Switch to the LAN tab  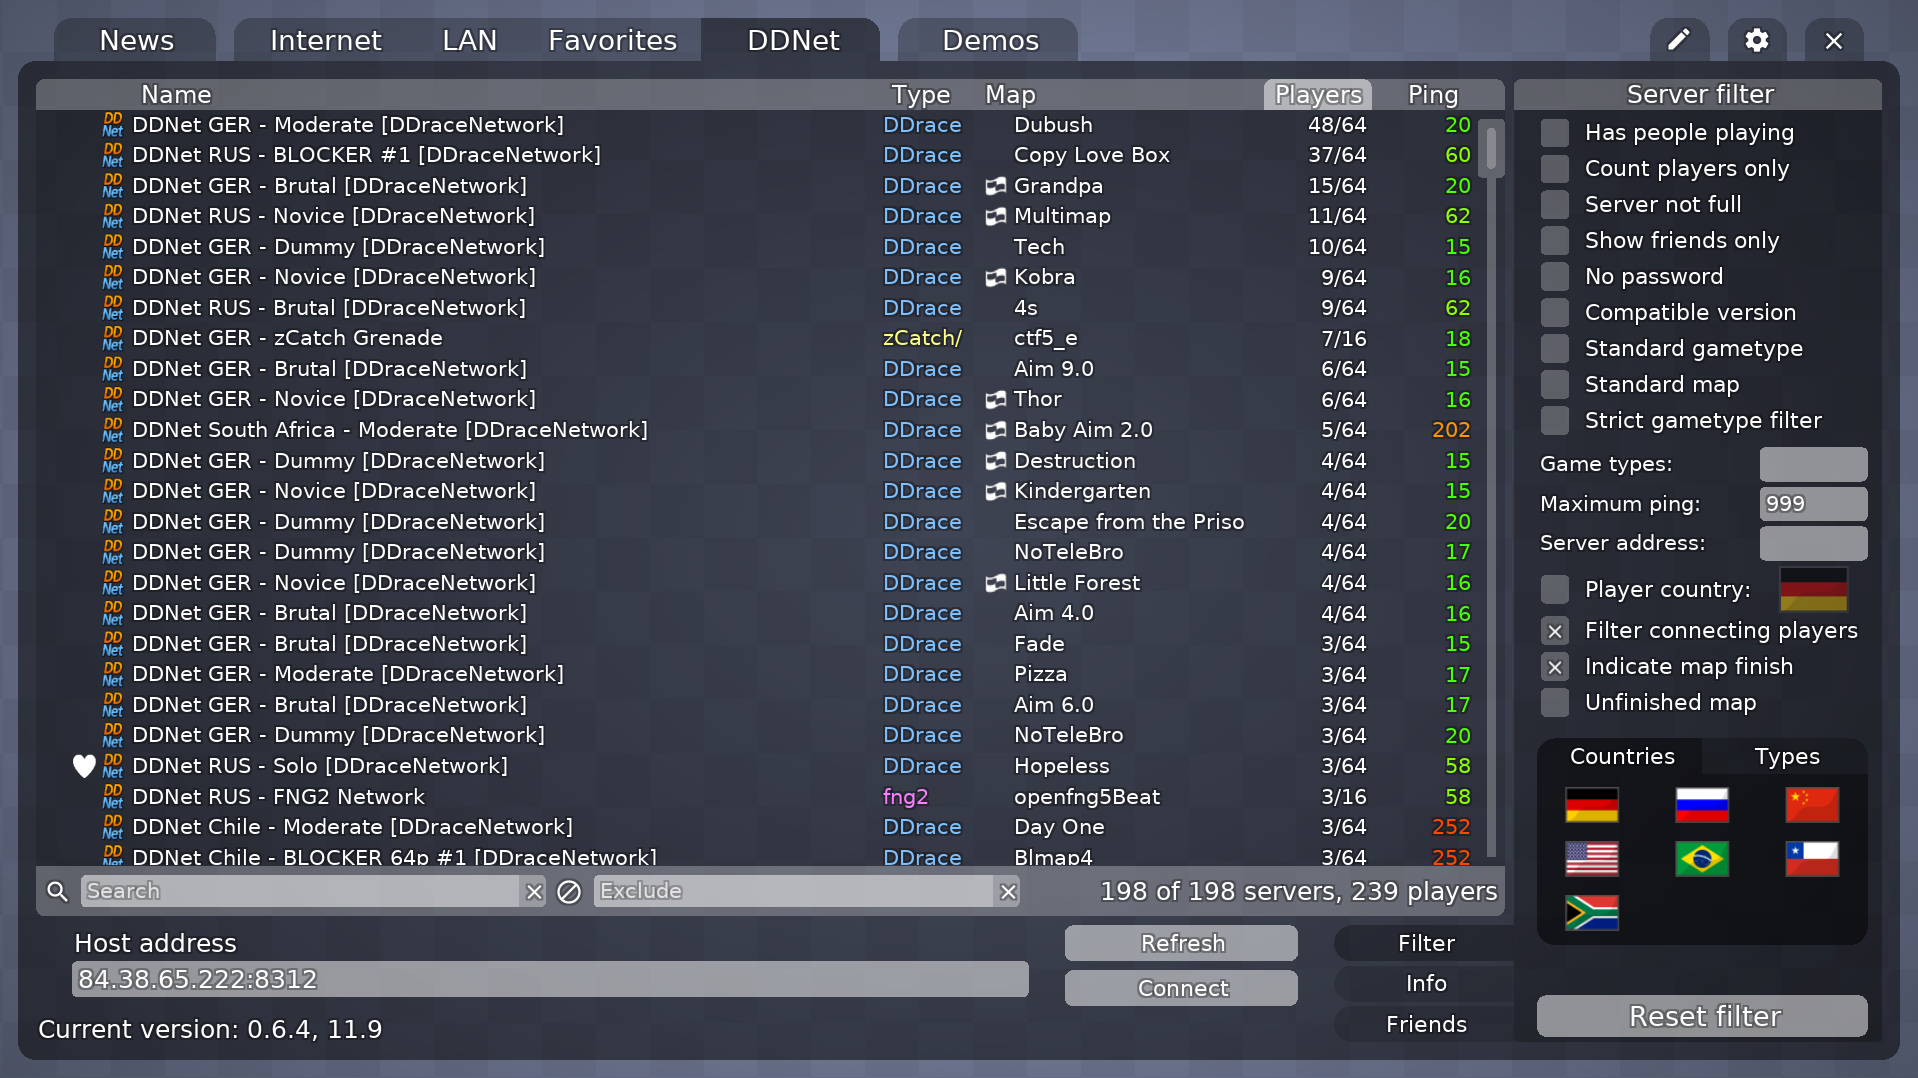(x=469, y=40)
